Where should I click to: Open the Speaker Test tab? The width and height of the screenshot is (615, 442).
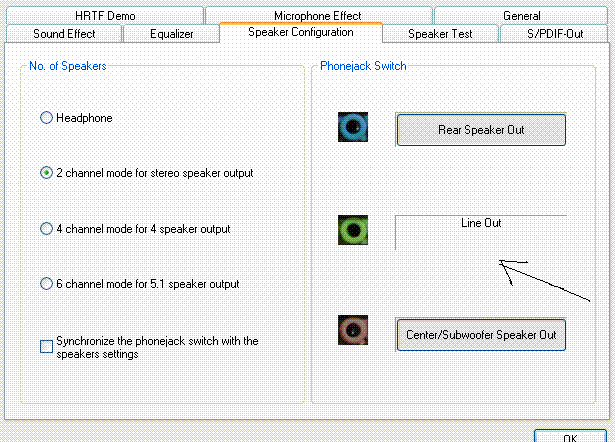440,34
